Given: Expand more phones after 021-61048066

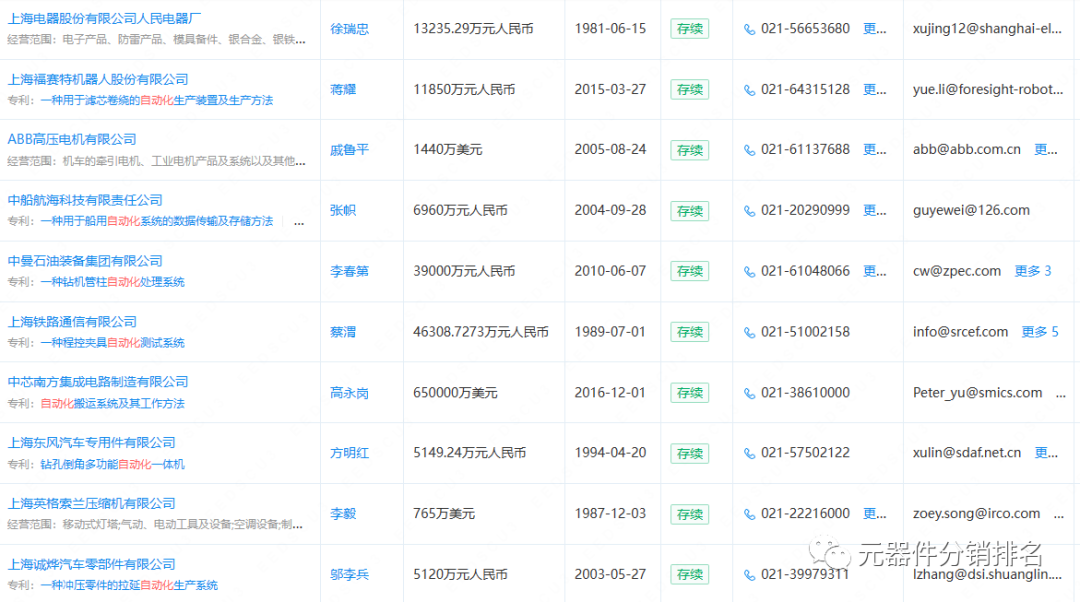Looking at the screenshot, I should (x=875, y=271).
